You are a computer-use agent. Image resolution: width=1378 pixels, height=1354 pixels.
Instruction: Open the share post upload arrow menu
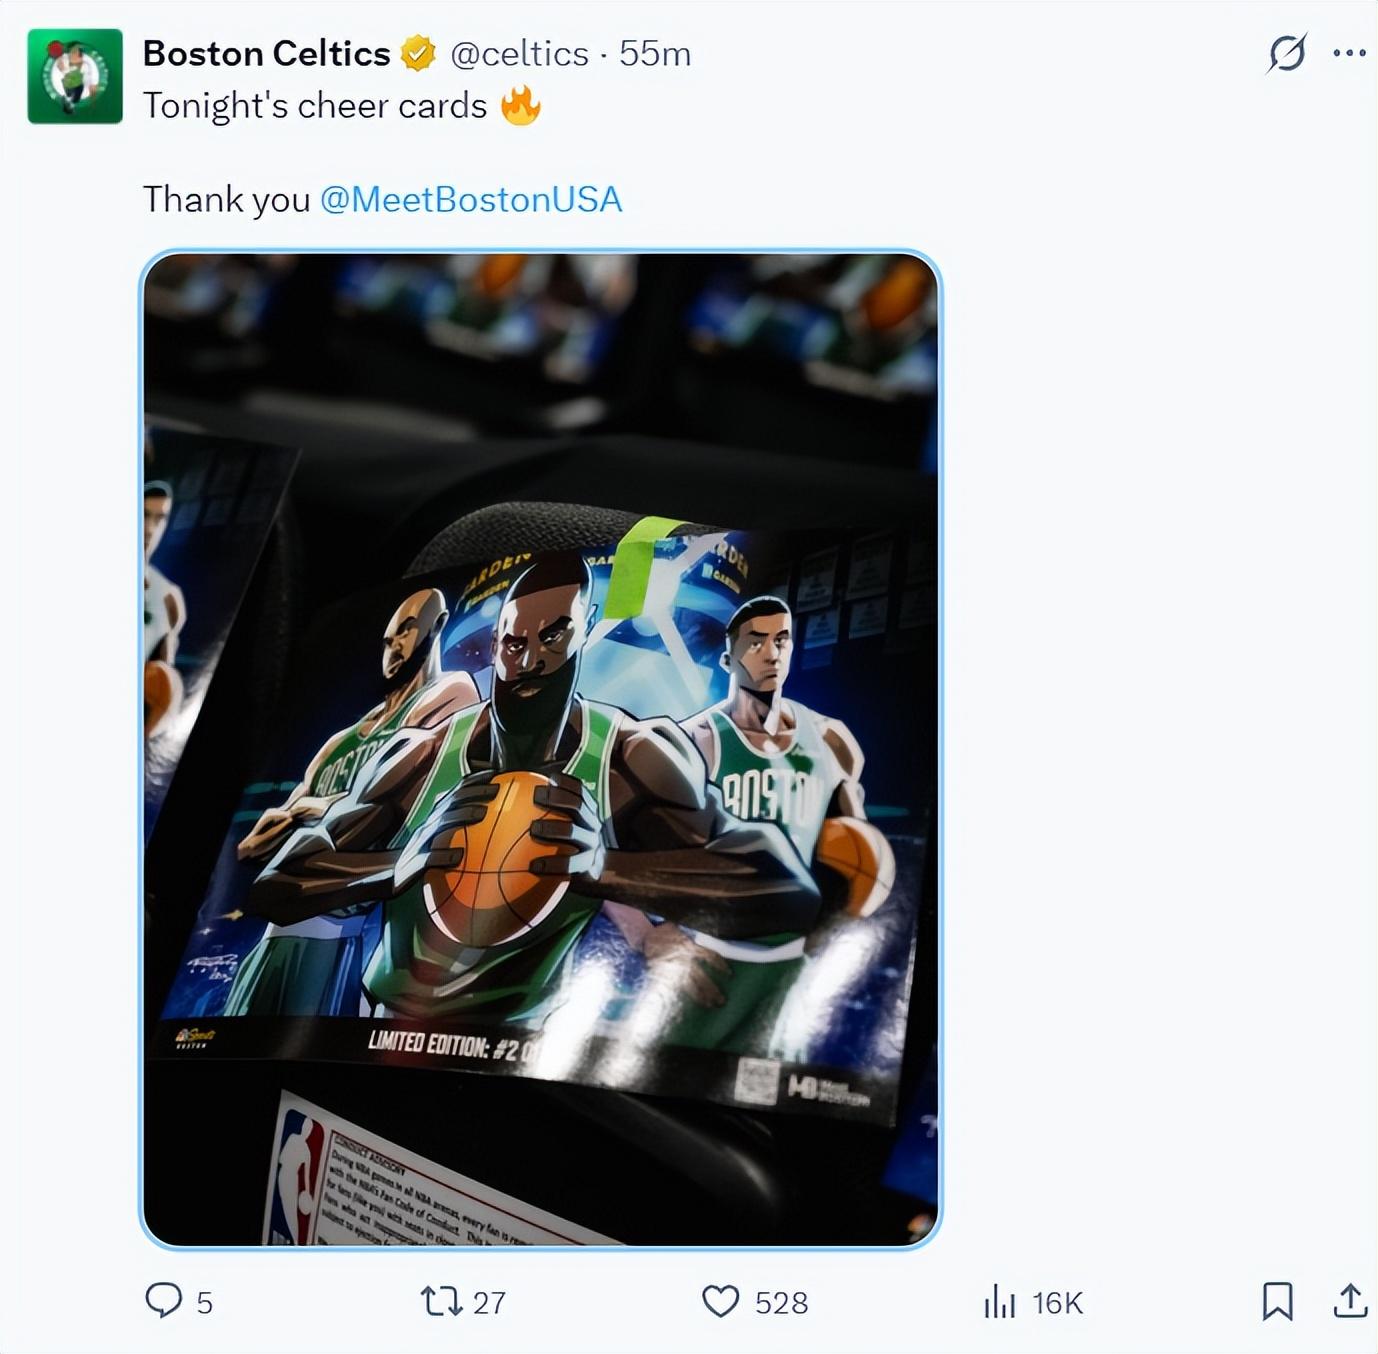(1350, 1301)
